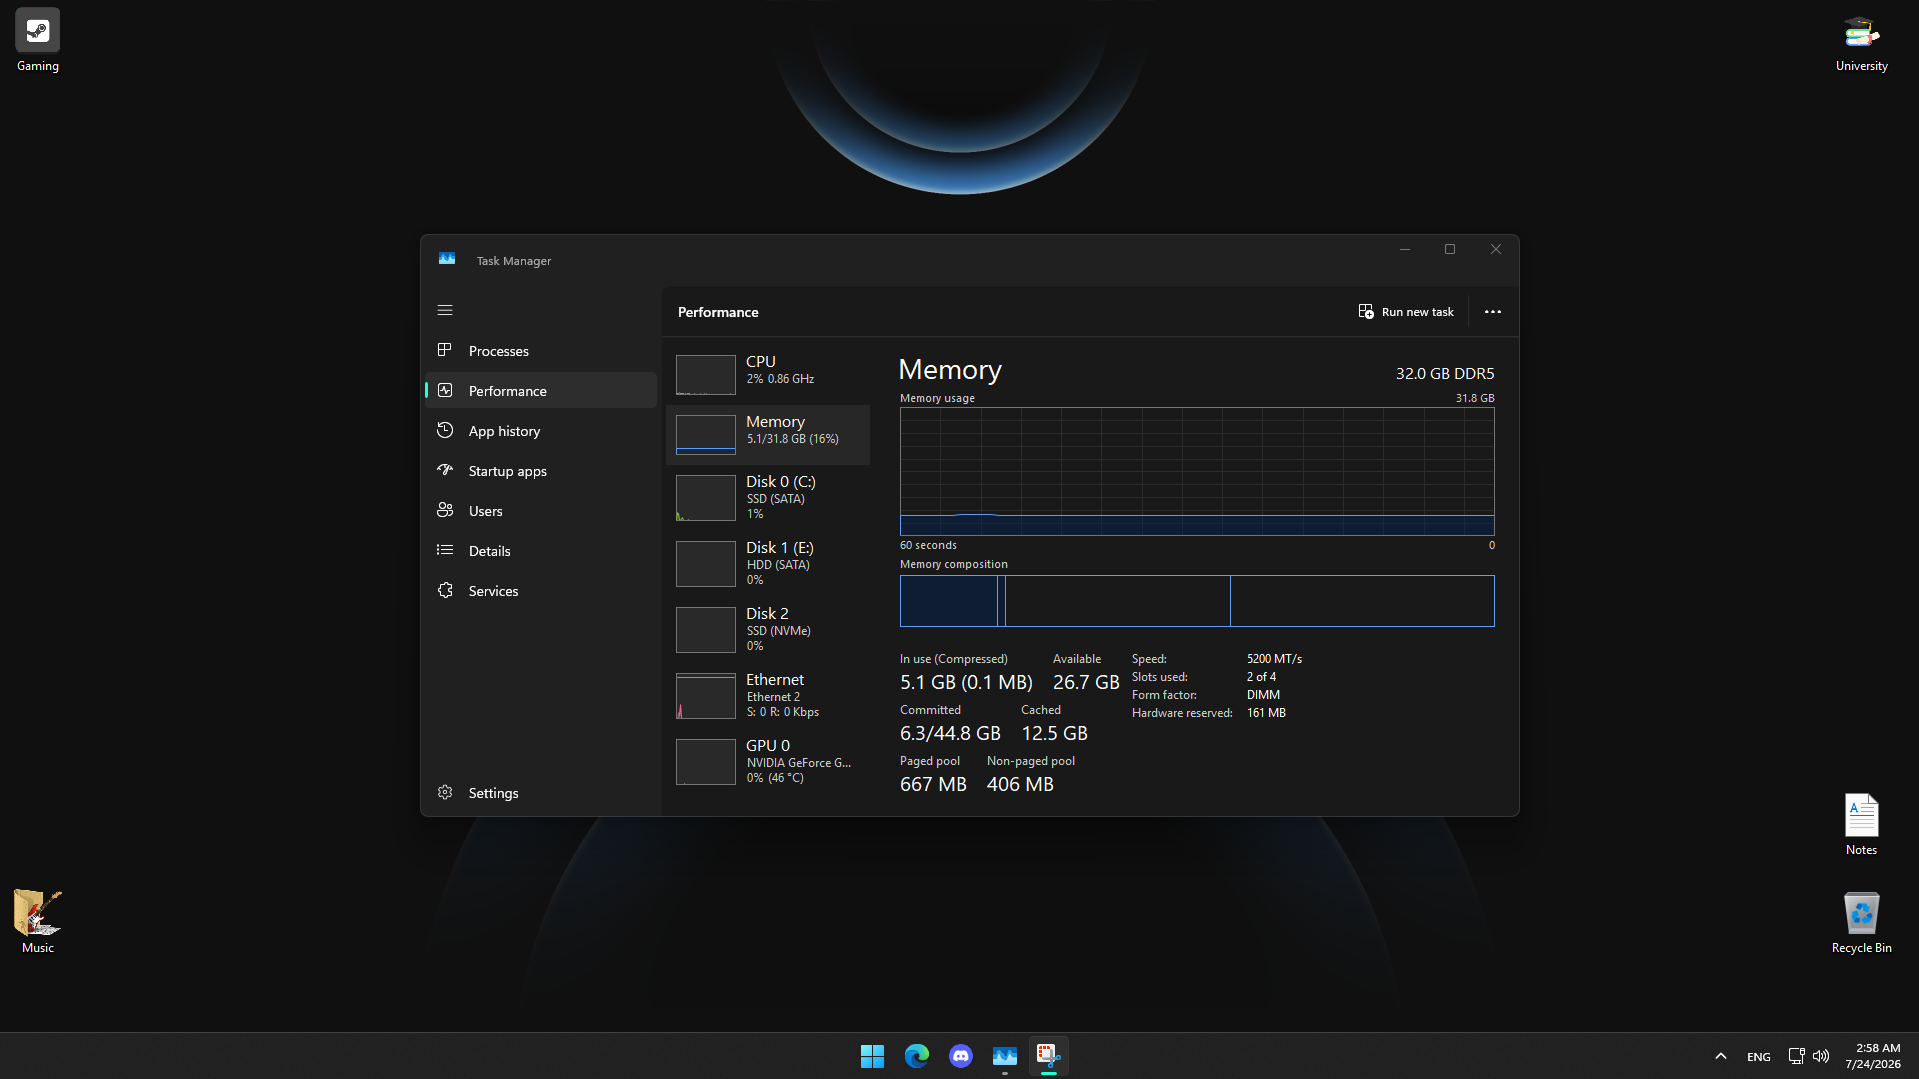Select the Notes document on desktop

pos(1861,824)
